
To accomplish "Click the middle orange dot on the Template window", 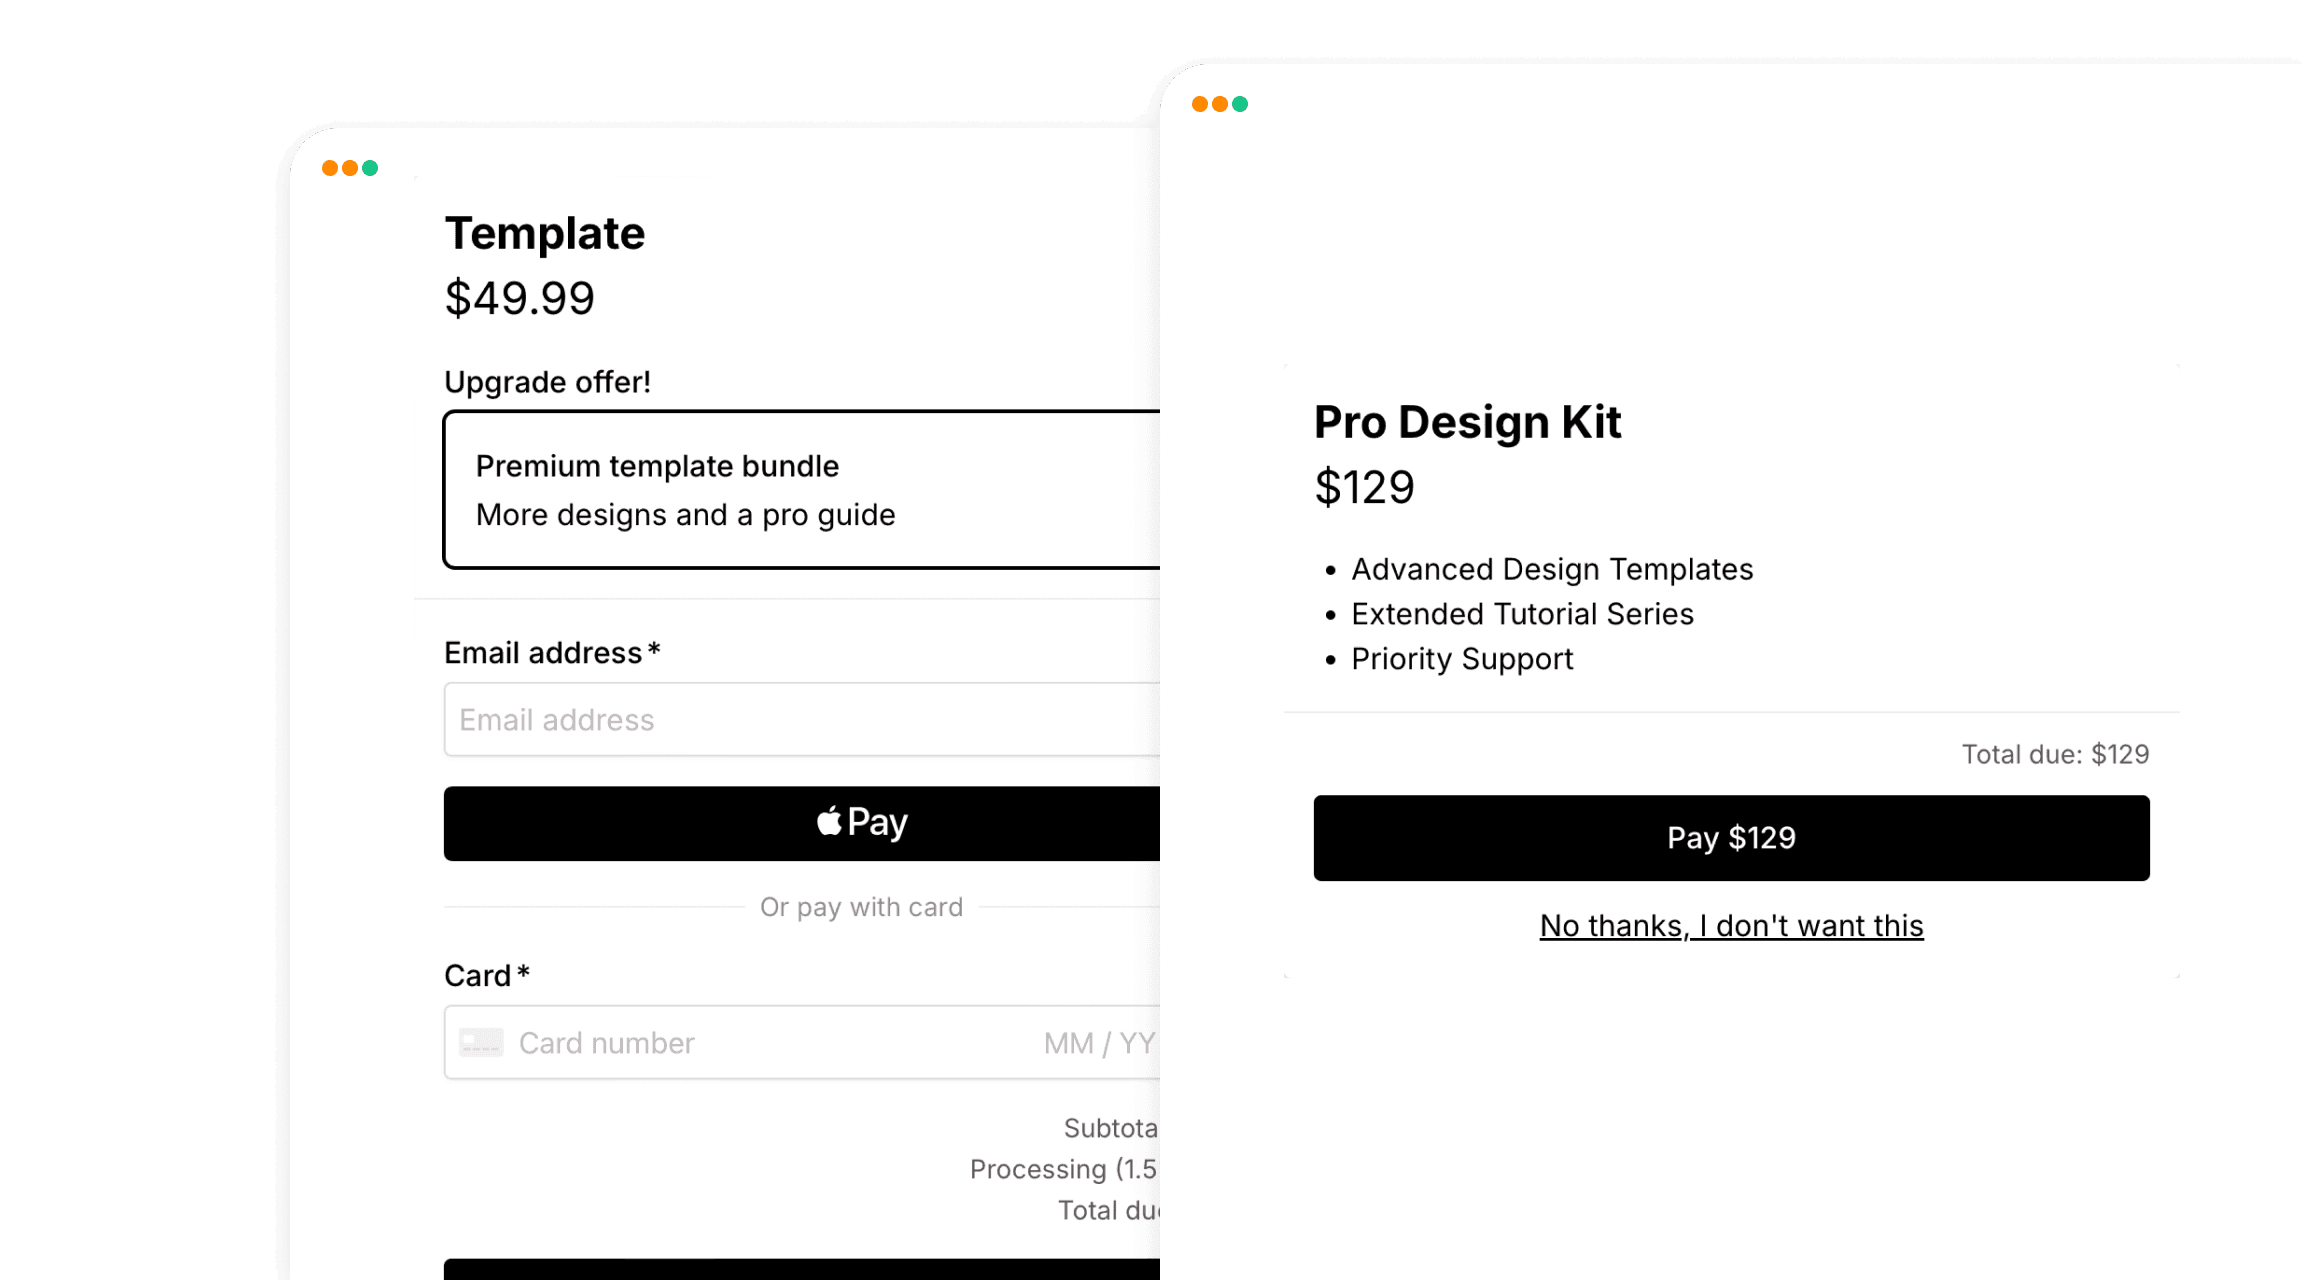I will pyautogui.click(x=350, y=168).
